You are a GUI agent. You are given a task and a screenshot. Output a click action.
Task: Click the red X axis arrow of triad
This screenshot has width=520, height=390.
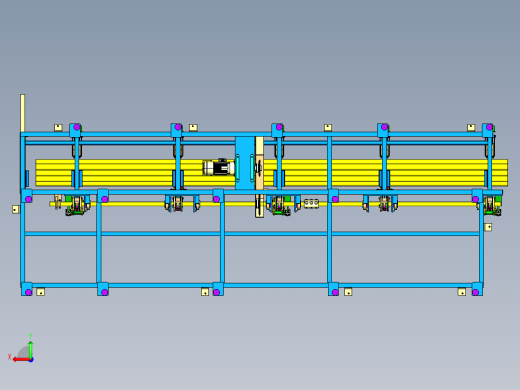coord(22,360)
